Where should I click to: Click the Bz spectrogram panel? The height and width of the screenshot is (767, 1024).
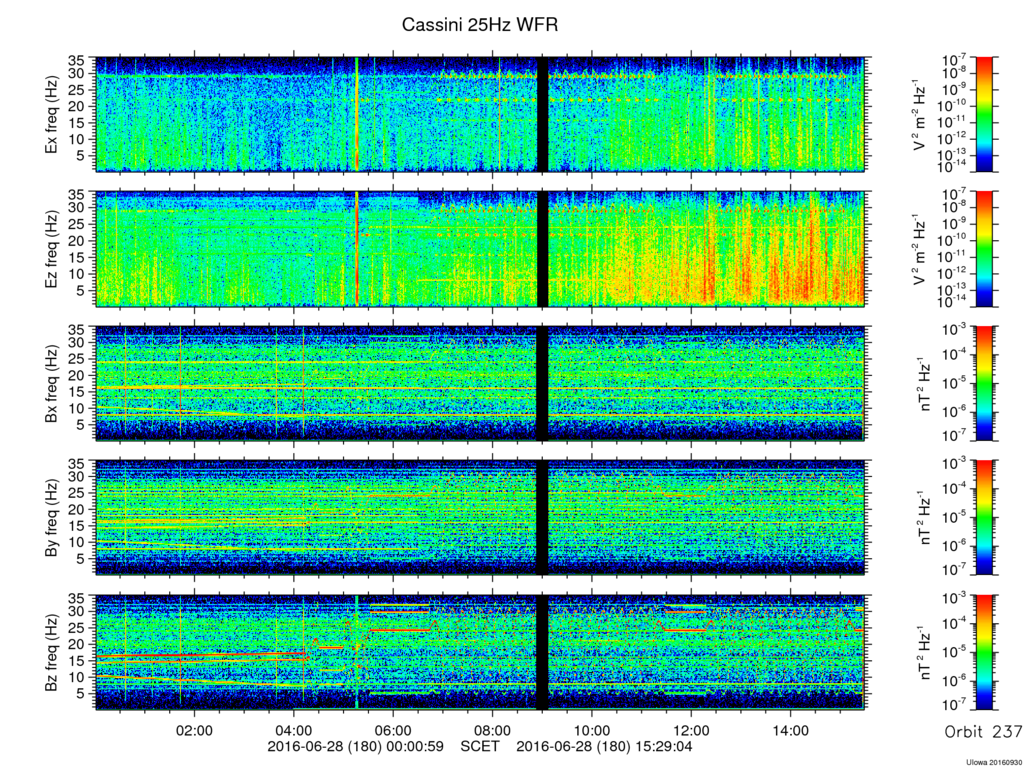[x=480, y=652]
